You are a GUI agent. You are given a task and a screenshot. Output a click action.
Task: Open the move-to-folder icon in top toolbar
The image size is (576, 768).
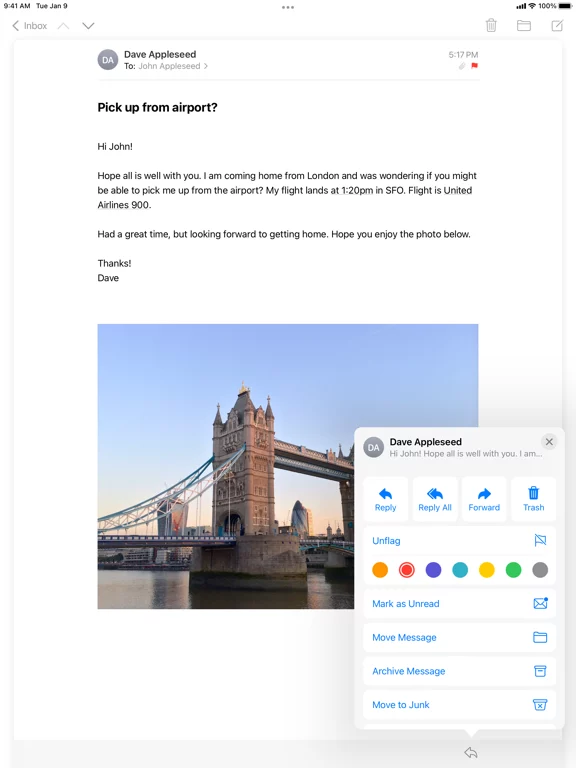524,25
